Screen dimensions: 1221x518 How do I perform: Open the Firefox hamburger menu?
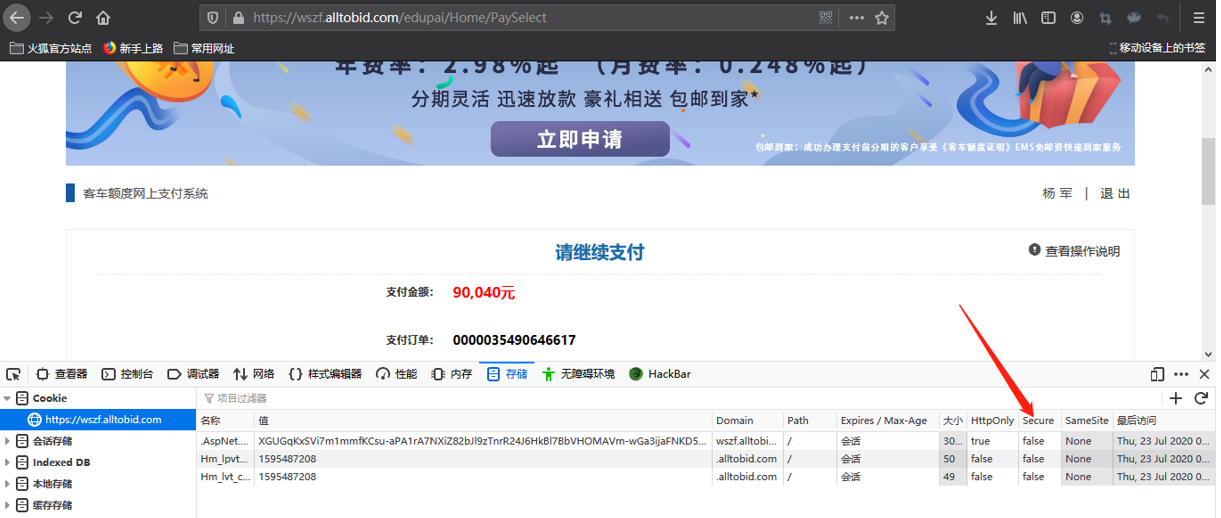pyautogui.click(x=1200, y=18)
